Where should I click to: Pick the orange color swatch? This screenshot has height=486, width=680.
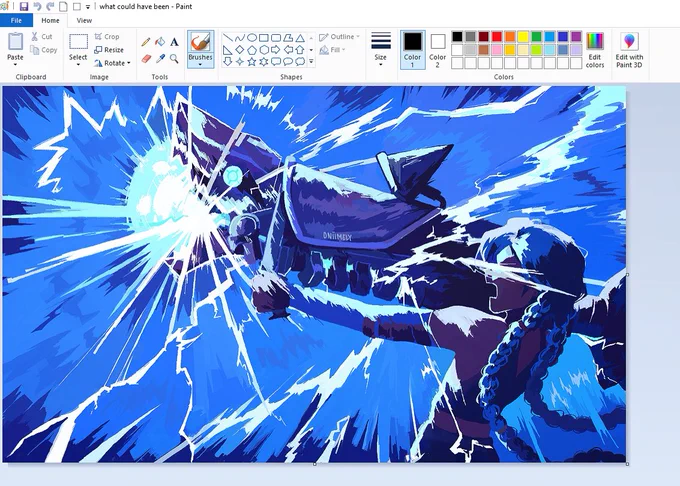click(x=510, y=36)
